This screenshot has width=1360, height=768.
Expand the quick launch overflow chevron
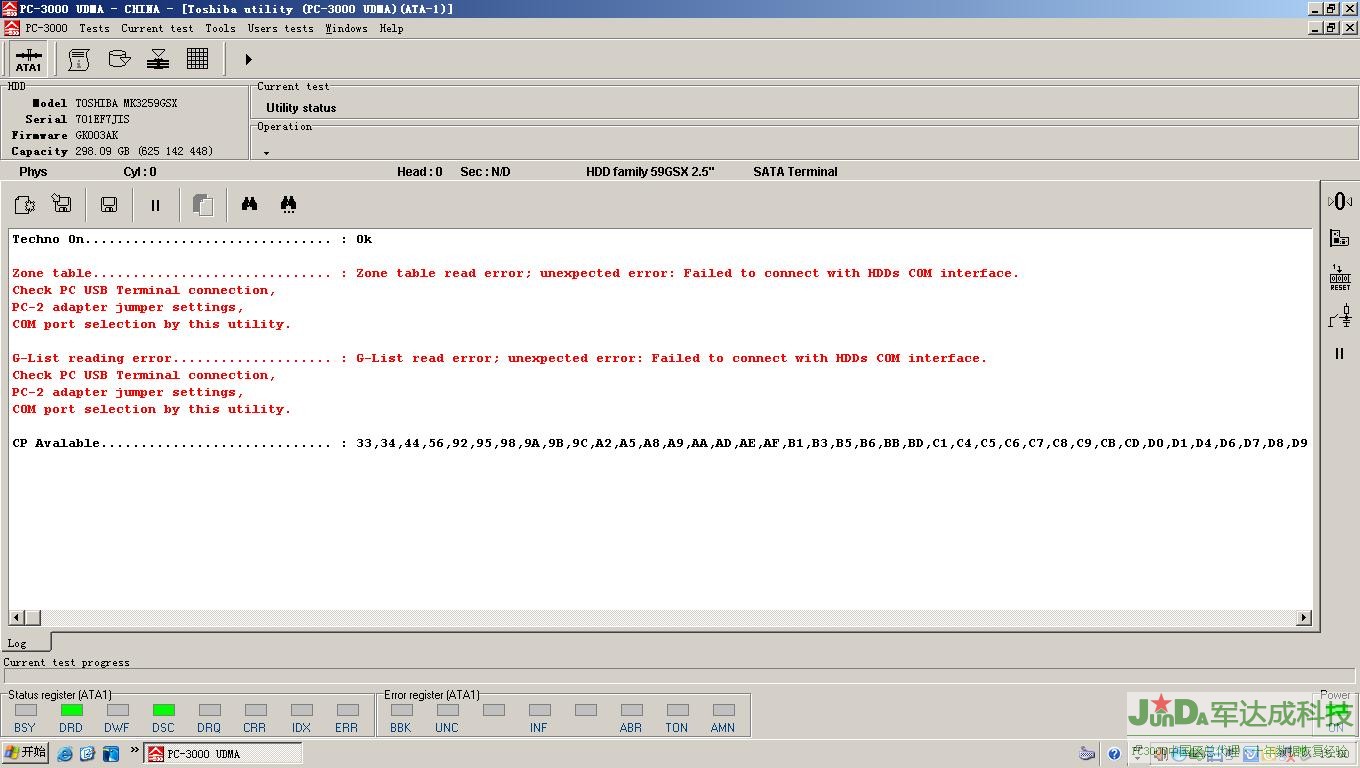(134, 750)
